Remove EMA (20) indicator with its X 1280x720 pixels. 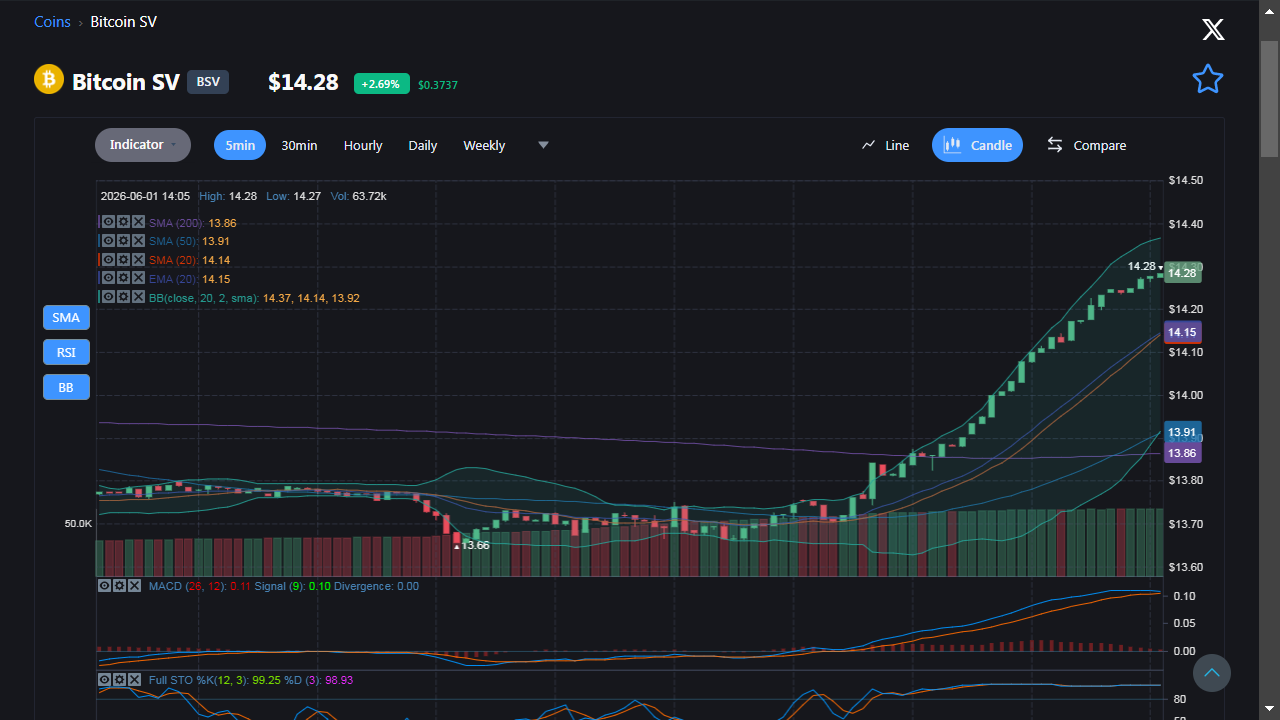coord(138,278)
